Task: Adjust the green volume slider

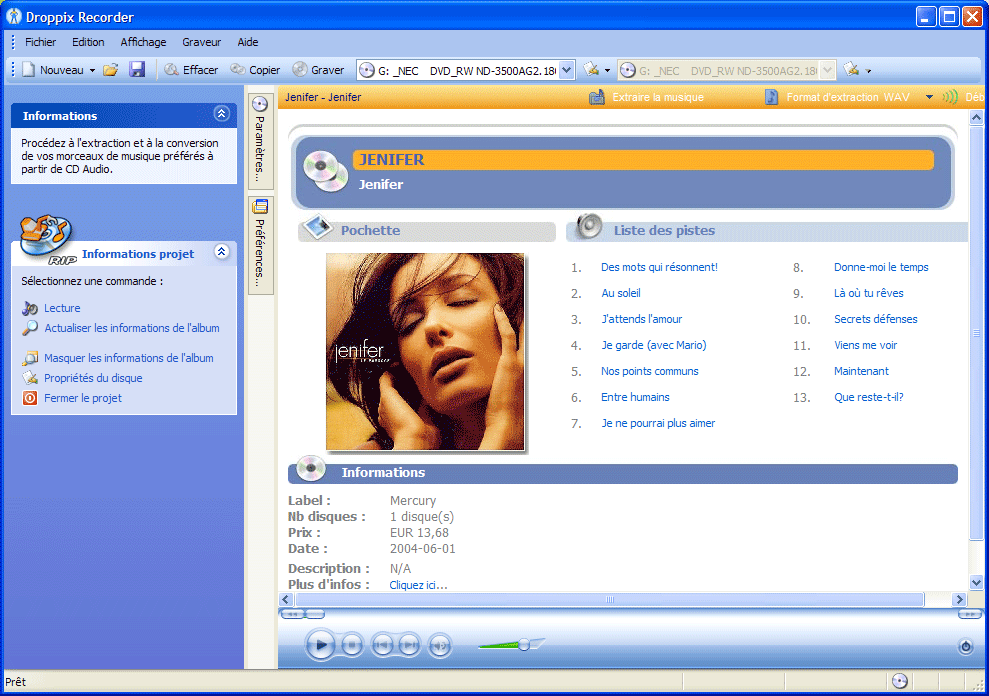Action: [523, 645]
